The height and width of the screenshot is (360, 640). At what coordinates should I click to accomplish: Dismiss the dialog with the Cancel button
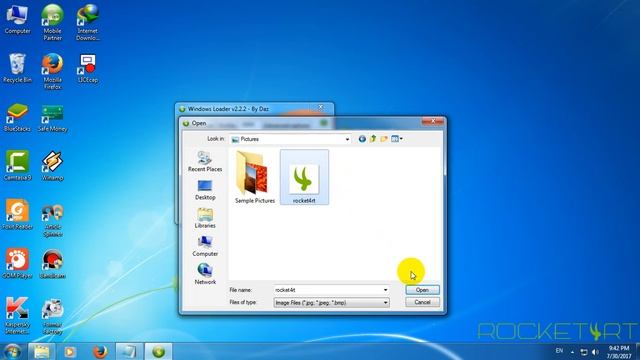coord(422,302)
